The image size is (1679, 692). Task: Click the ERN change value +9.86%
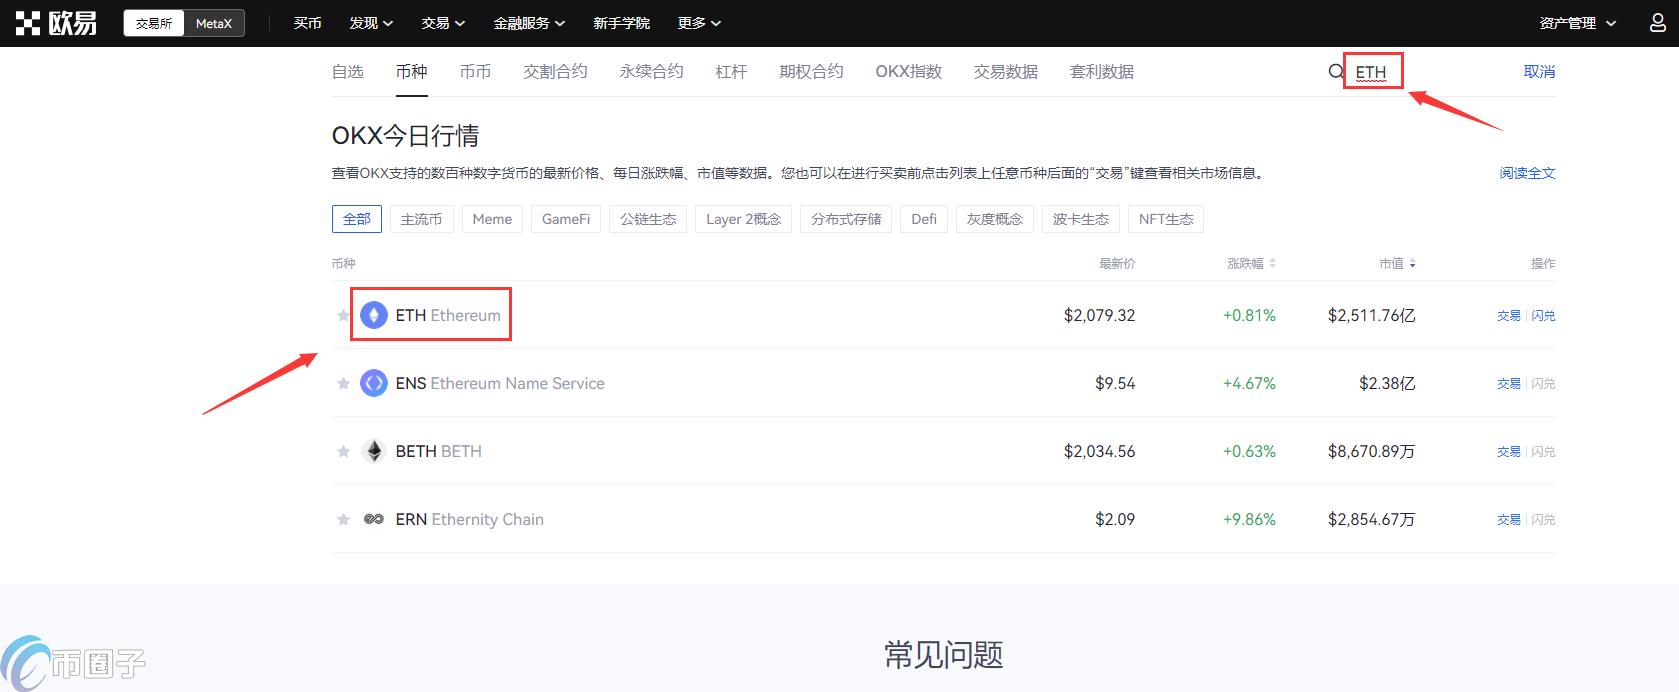tap(1249, 520)
